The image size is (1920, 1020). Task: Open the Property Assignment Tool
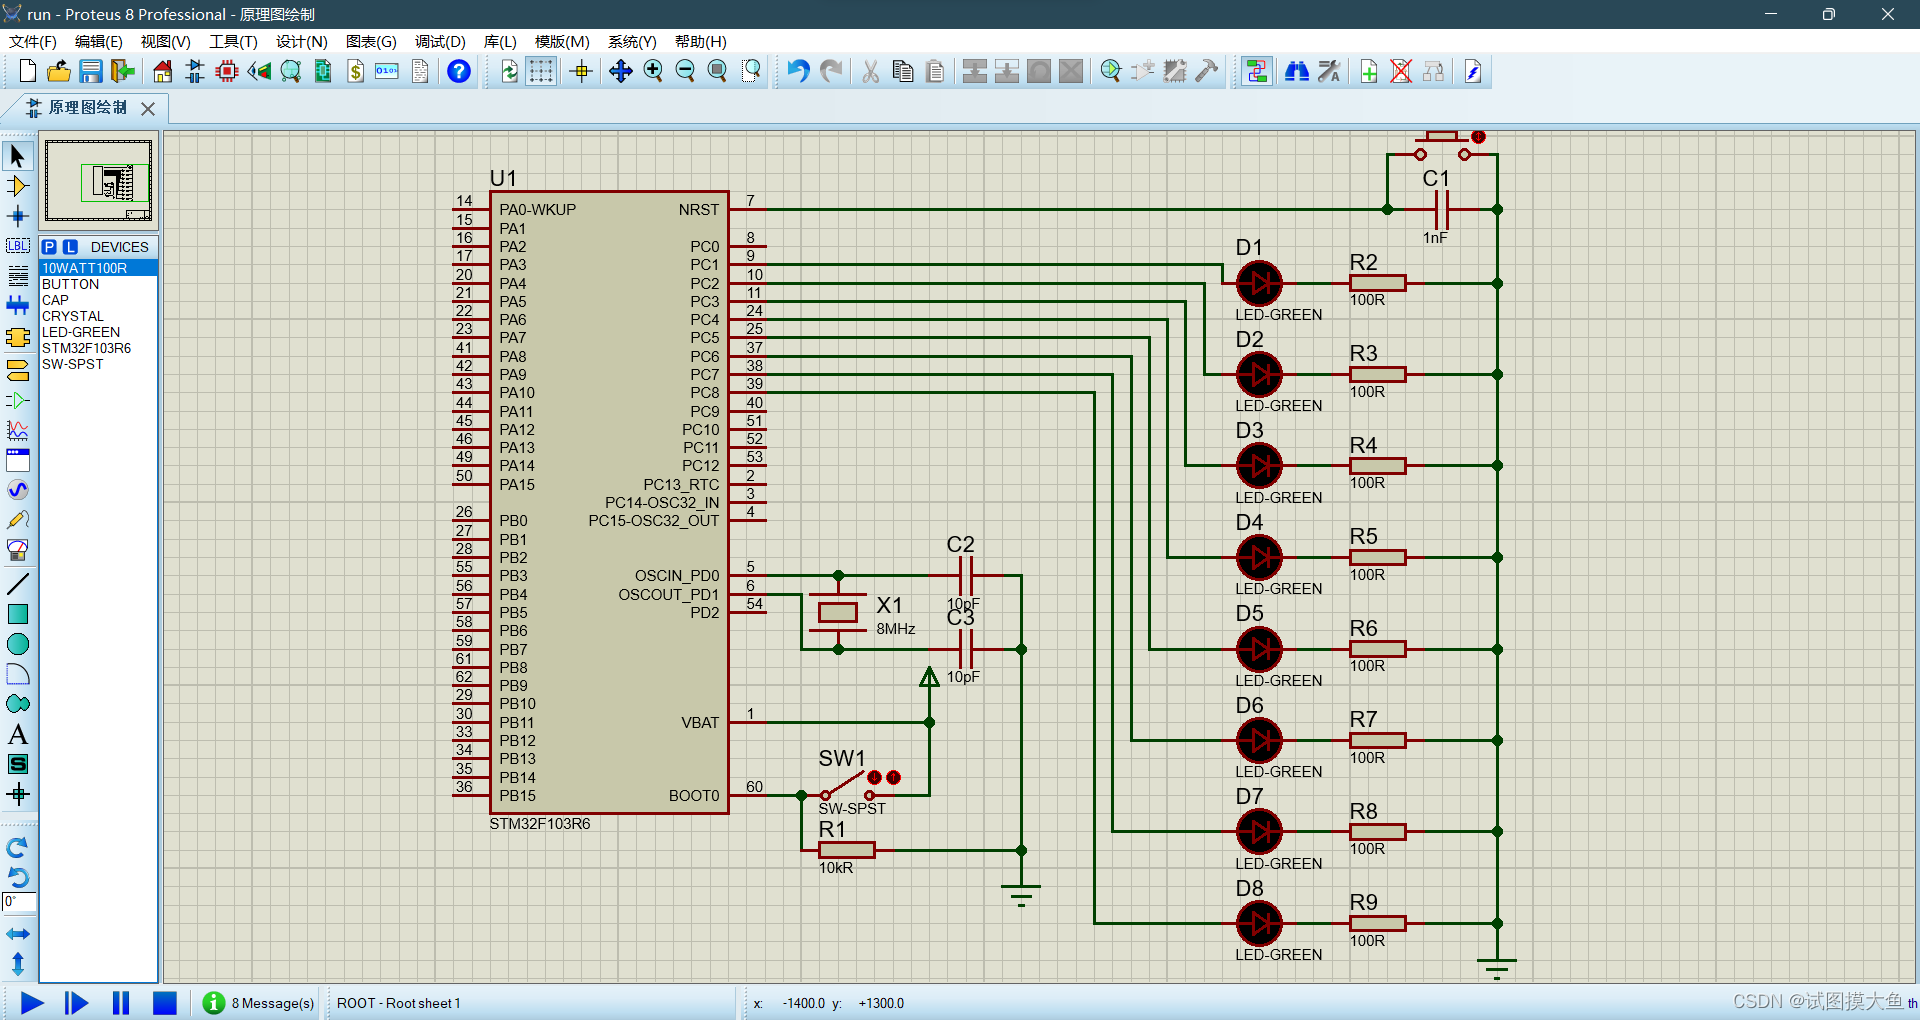point(1330,71)
